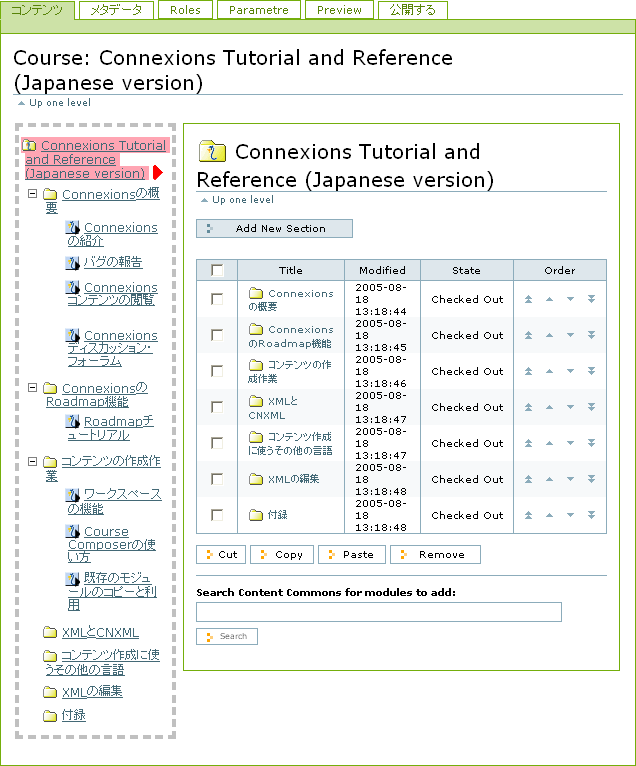Move XMLの編集 row up one
This screenshot has height=766, width=636.
point(550,479)
